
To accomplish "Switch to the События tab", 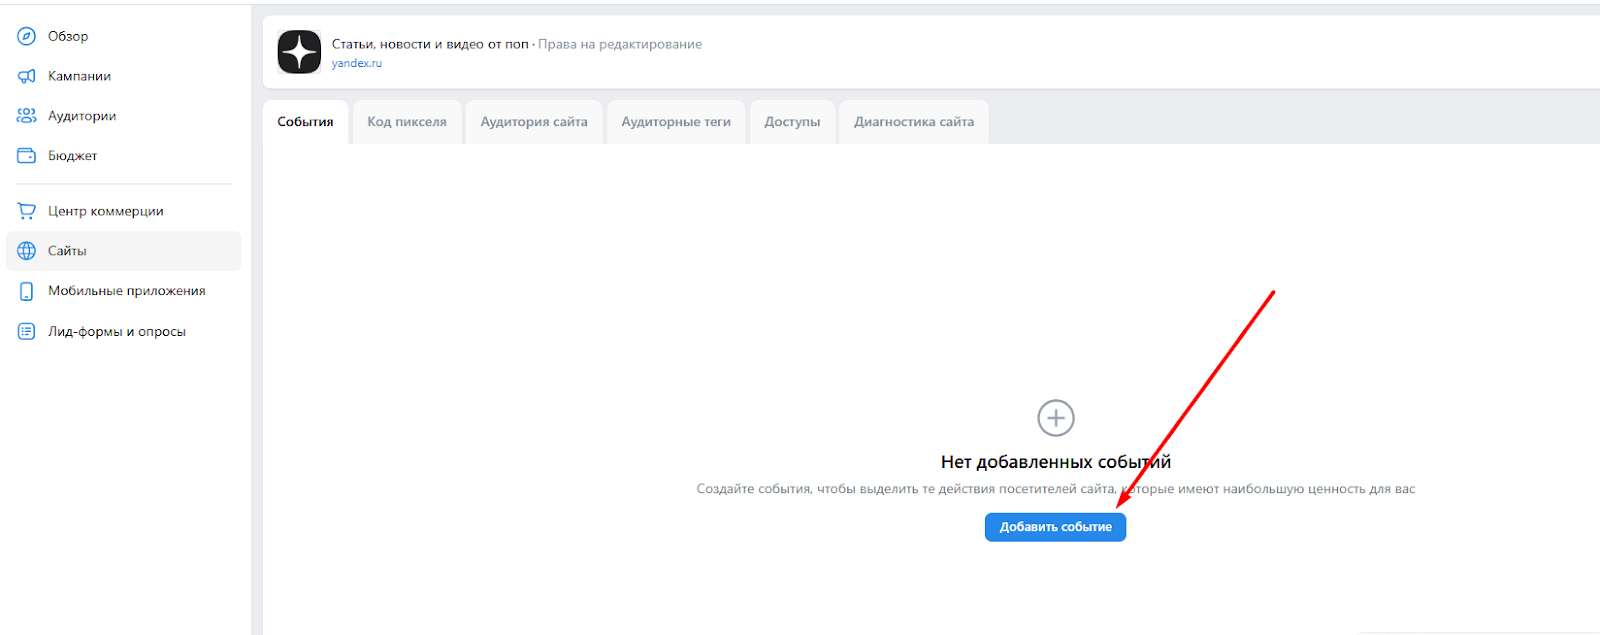I will pos(306,122).
